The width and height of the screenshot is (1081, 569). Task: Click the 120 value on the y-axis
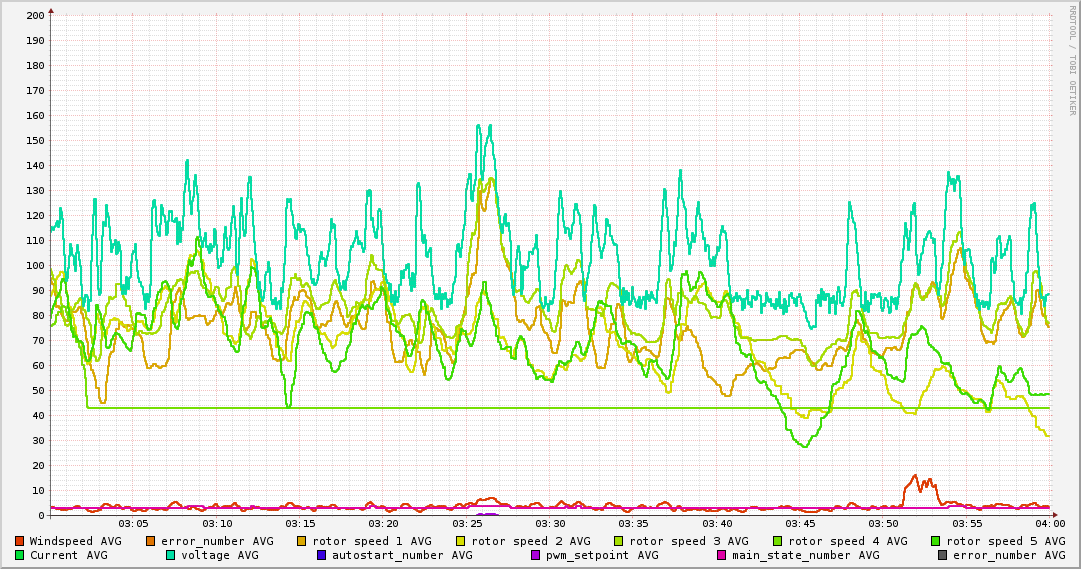pyautogui.click(x=35, y=215)
